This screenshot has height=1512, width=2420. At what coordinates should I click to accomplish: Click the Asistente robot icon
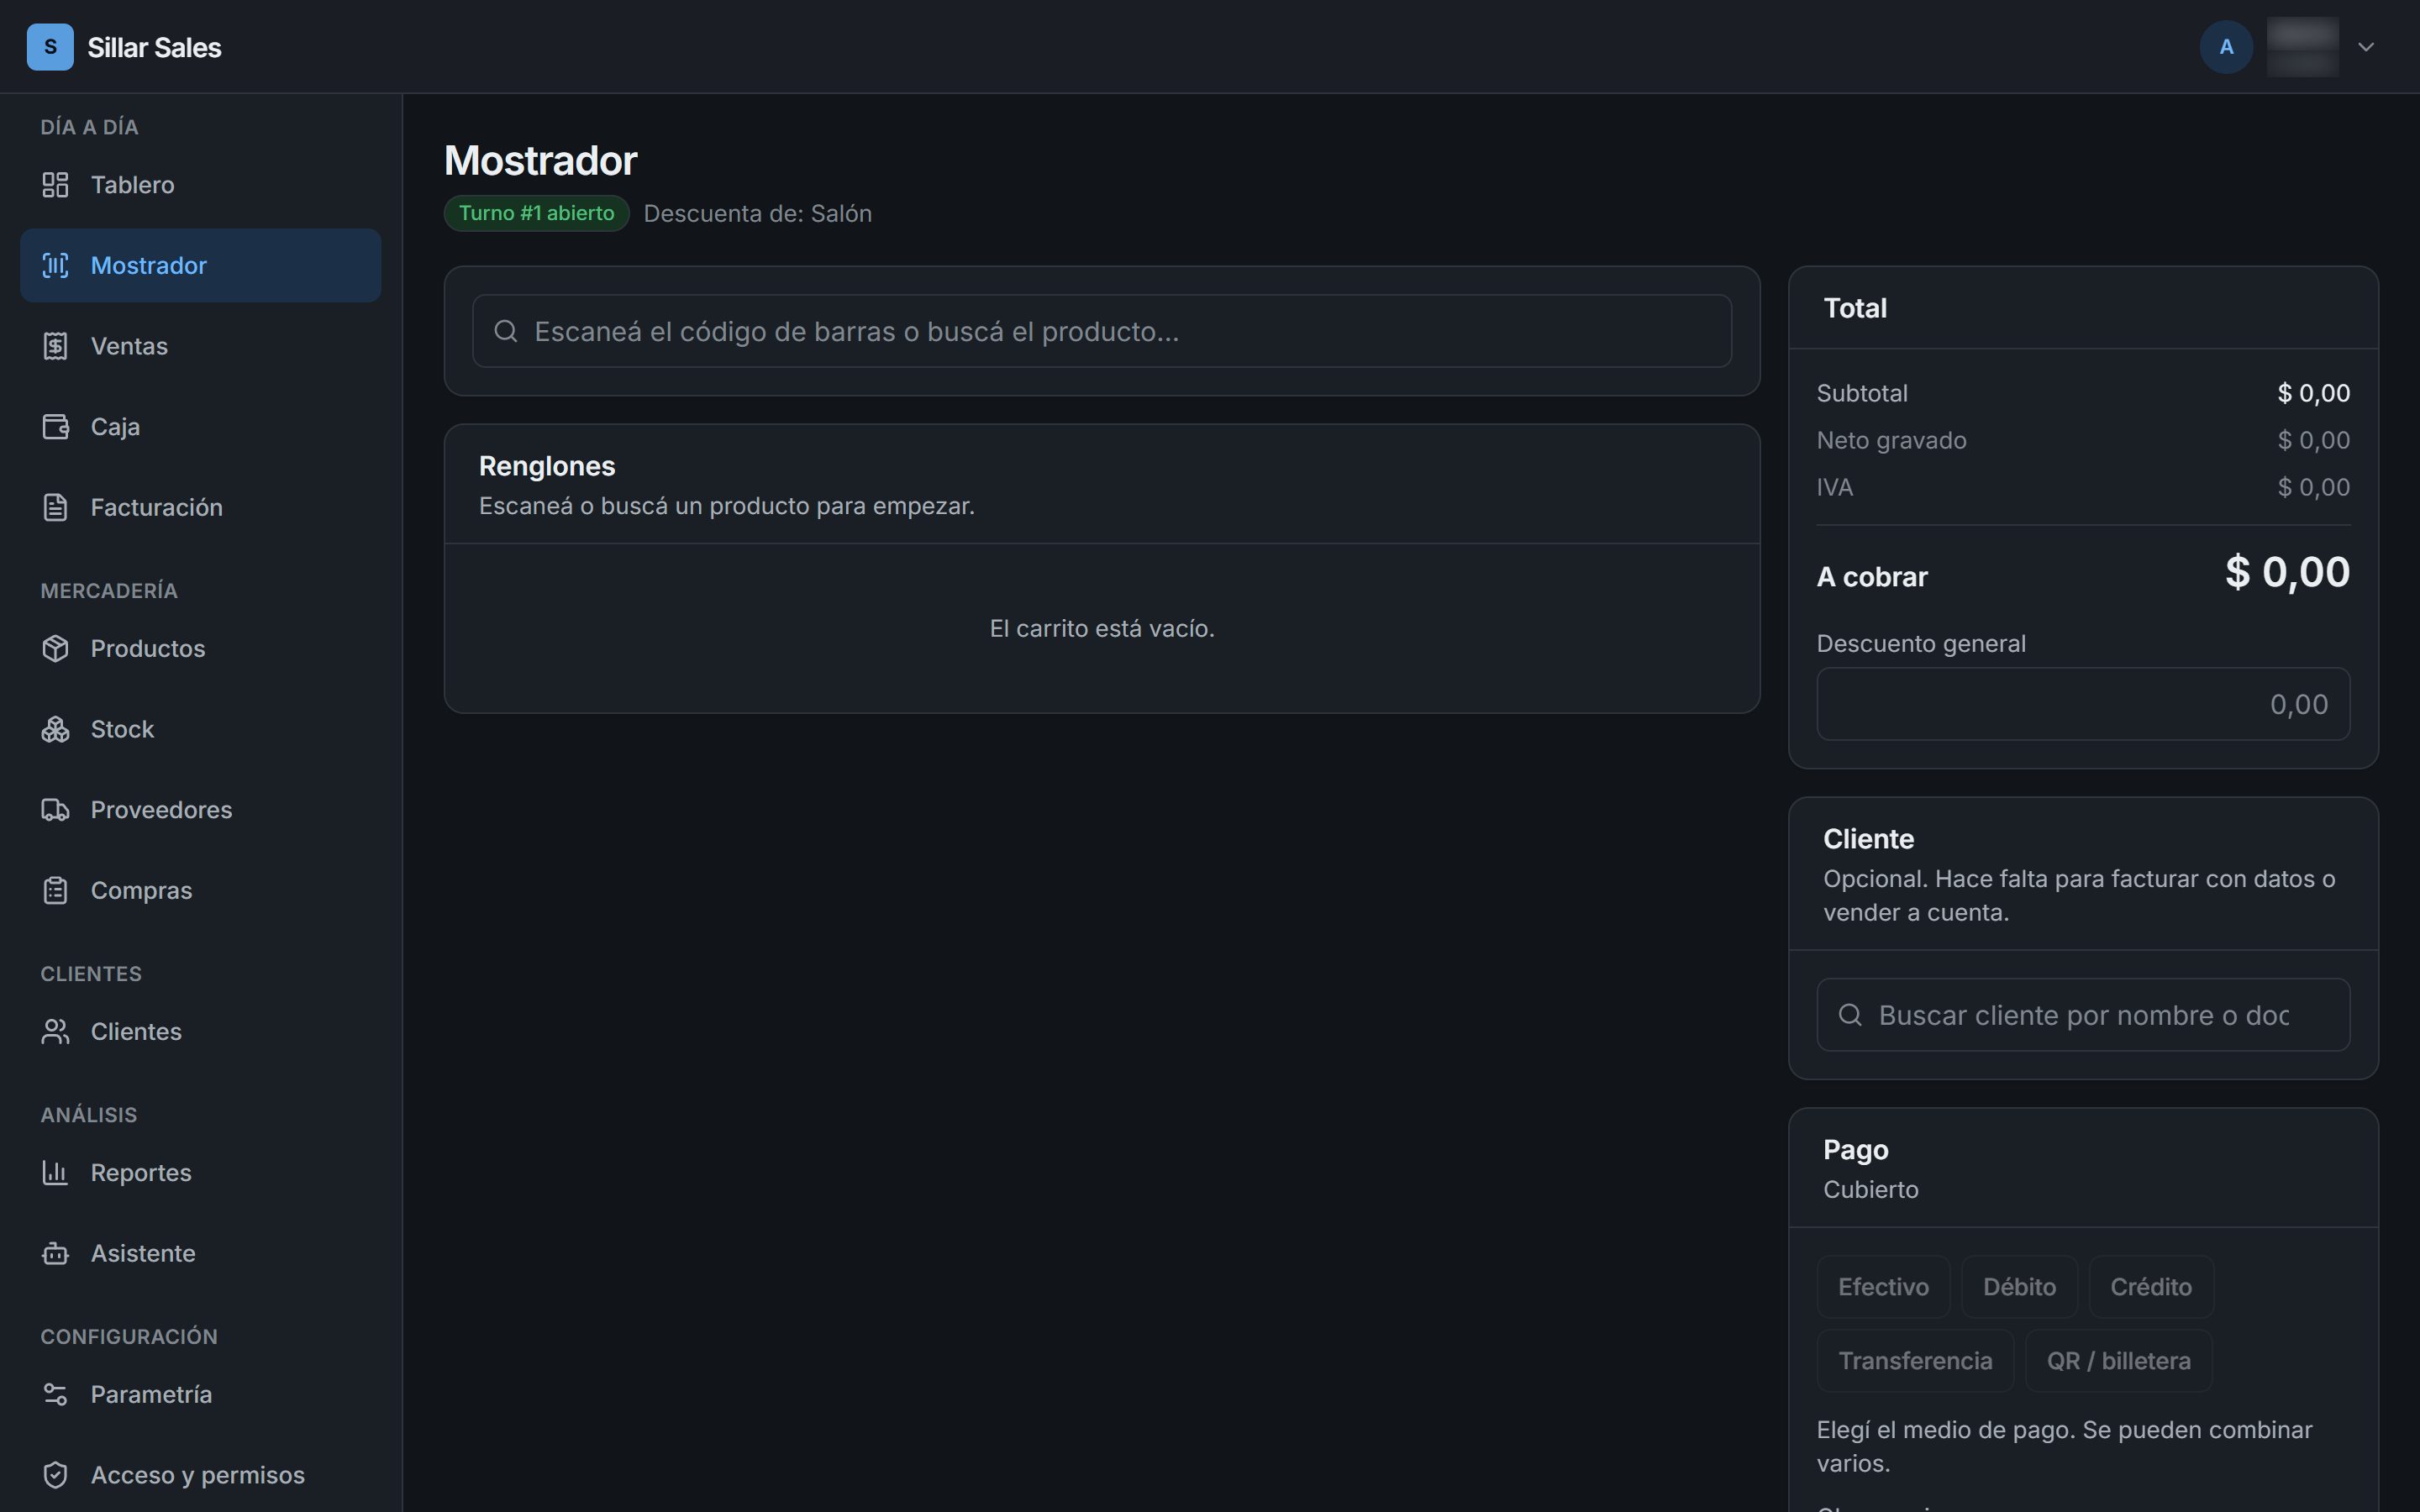pyautogui.click(x=55, y=1253)
